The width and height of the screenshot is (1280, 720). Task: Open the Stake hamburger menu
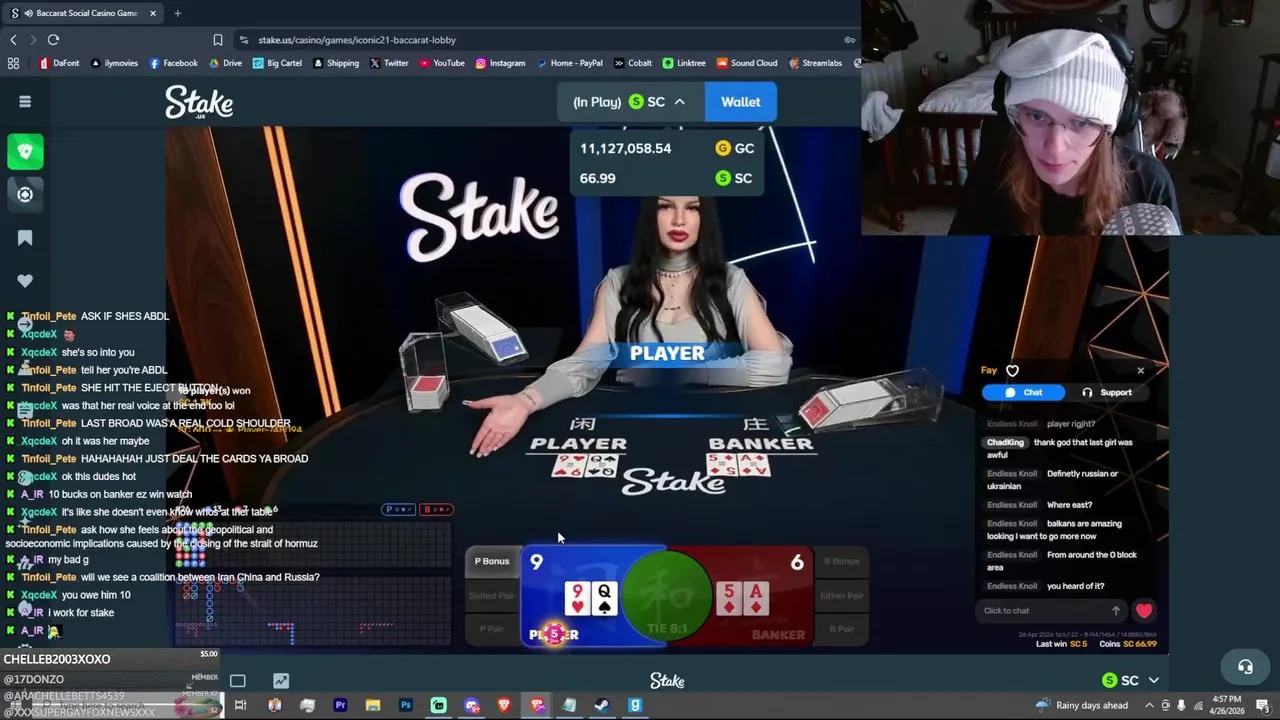tap(25, 101)
